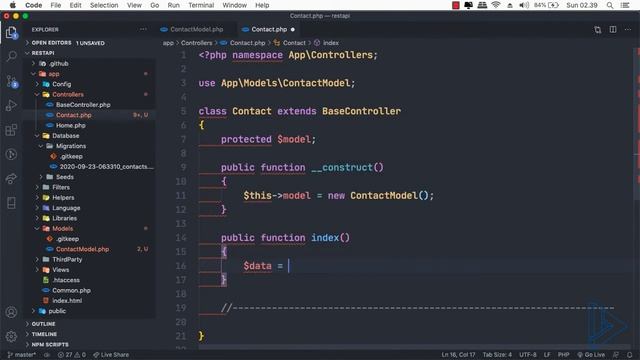640x360 pixels.
Task: Split the editor to the right
Action: 613,29
